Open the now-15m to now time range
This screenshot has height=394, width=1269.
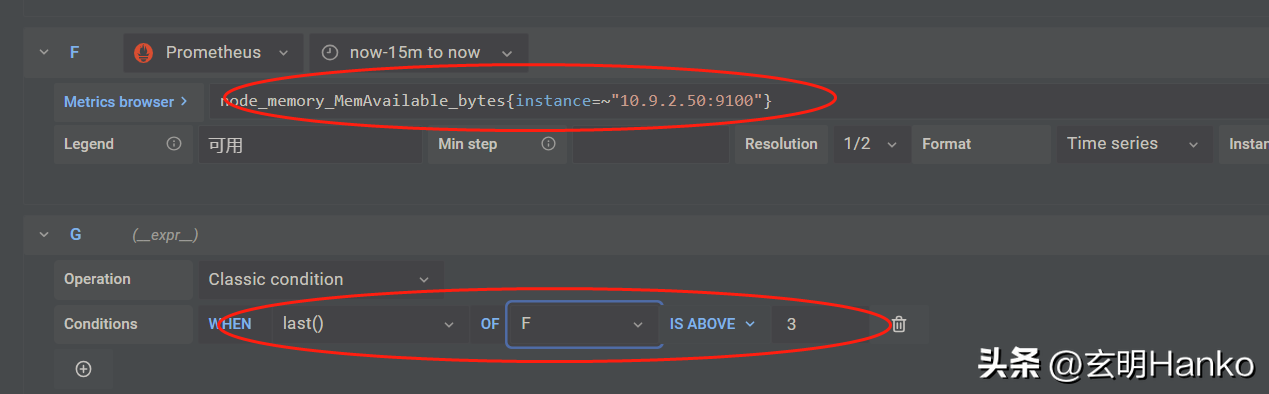click(419, 52)
